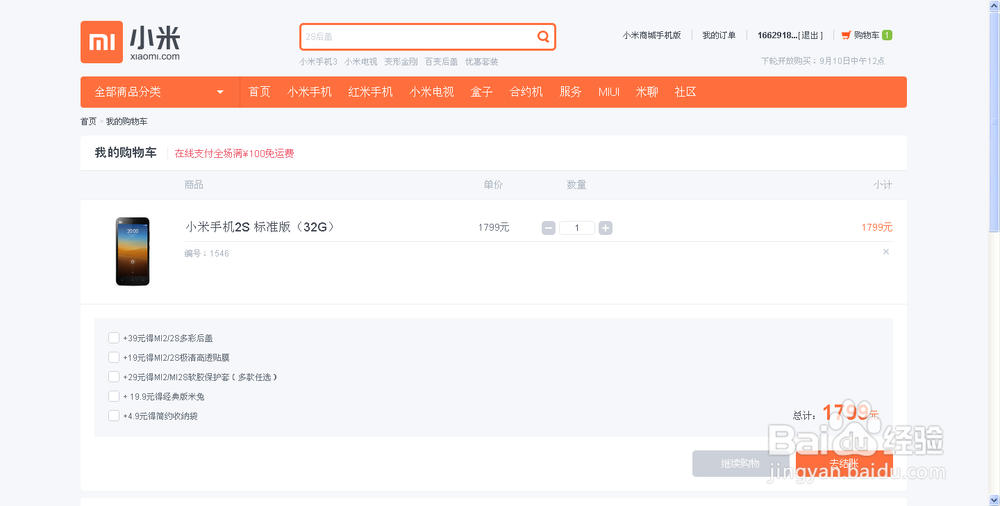Click the 退出 logout link
This screenshot has width=1000, height=506.
811,36
